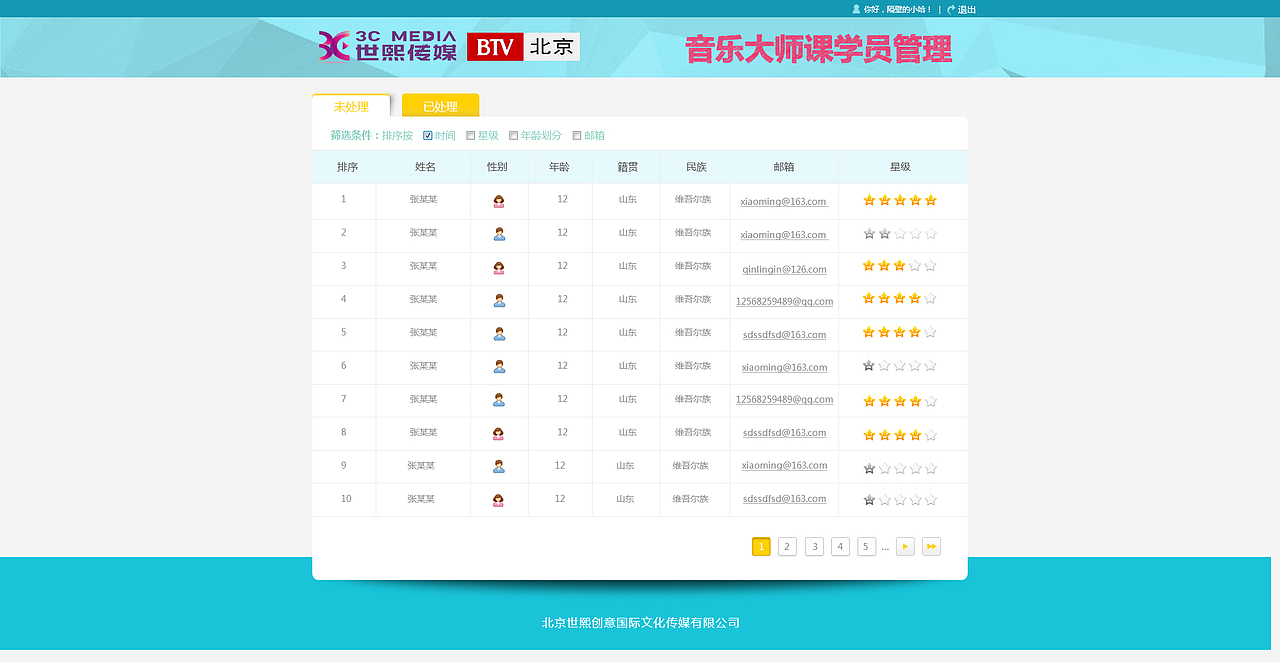The width and height of the screenshot is (1280, 662).
Task: Click the boy avatar icon in row 2
Action: click(x=499, y=234)
